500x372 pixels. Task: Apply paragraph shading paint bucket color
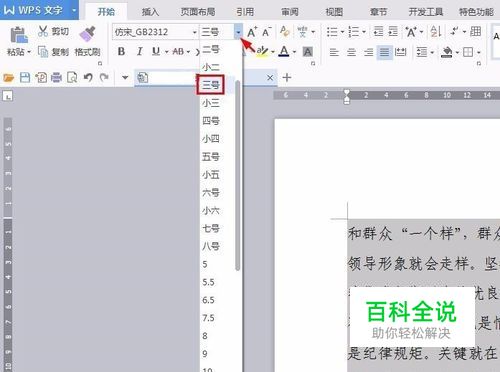coord(447,52)
